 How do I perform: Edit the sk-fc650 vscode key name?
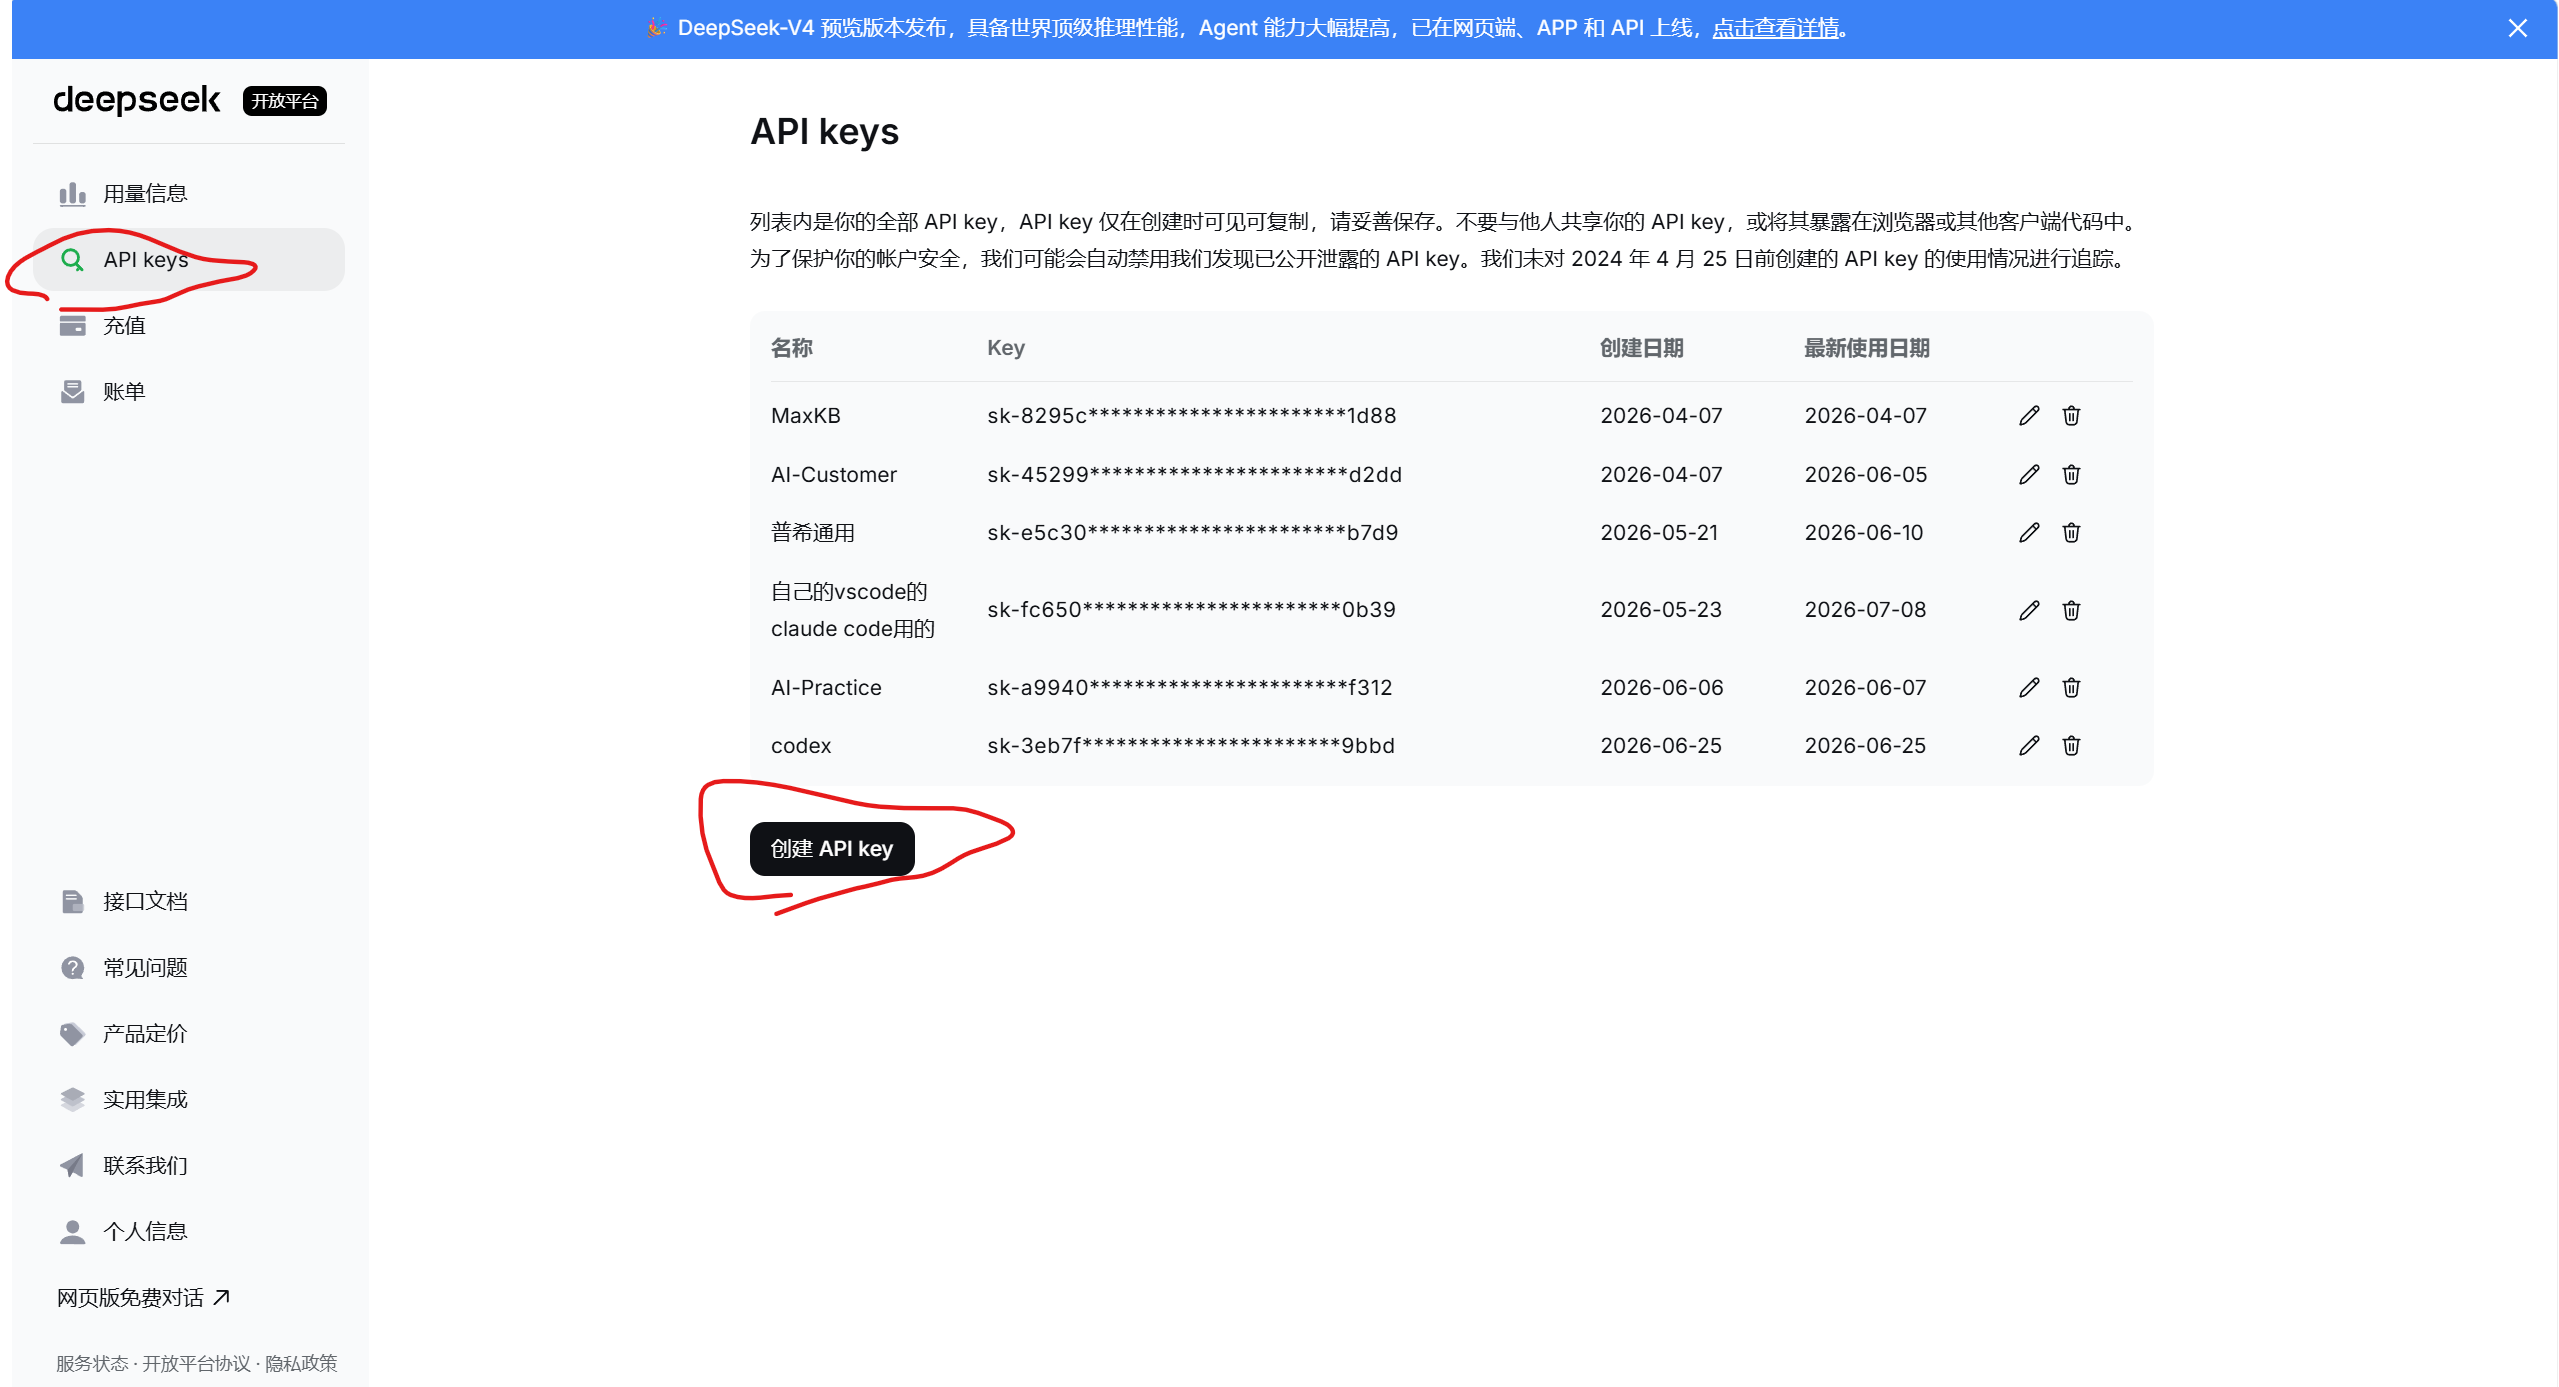pyautogui.click(x=2029, y=610)
